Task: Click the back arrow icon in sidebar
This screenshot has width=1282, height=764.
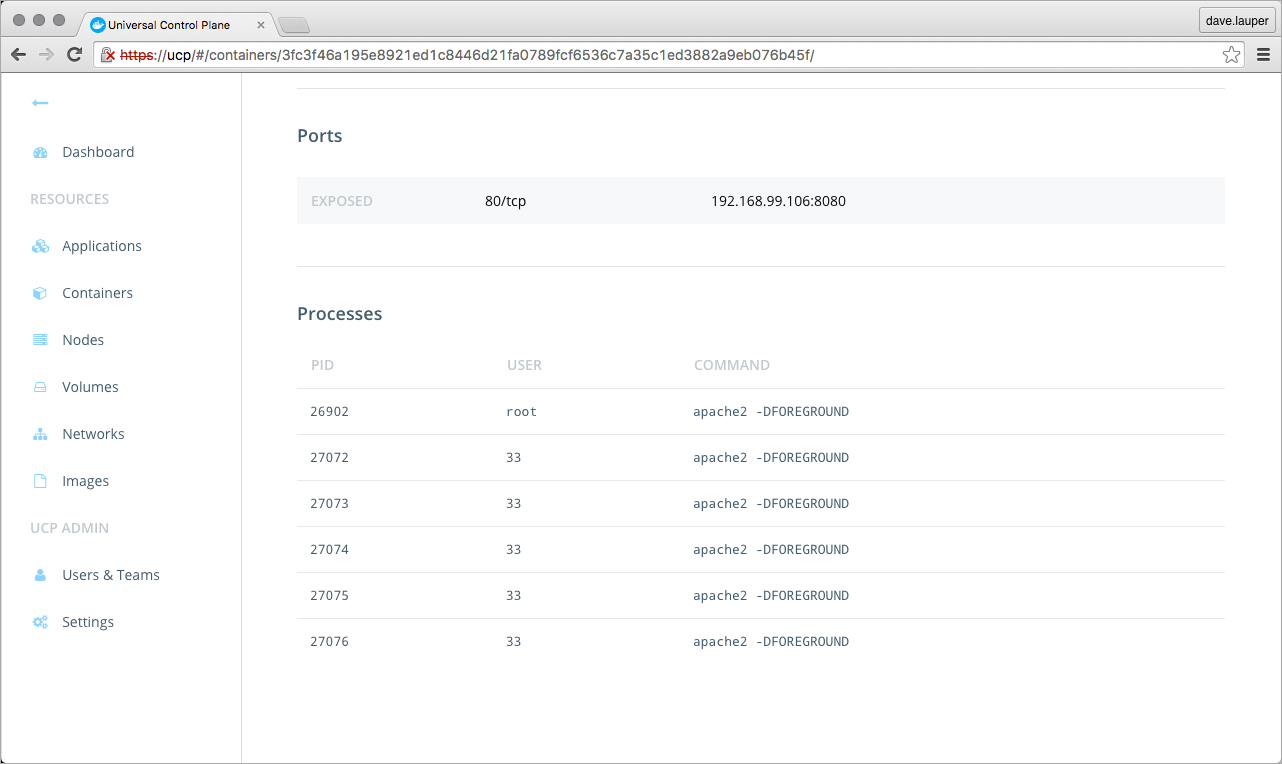Action: (40, 103)
